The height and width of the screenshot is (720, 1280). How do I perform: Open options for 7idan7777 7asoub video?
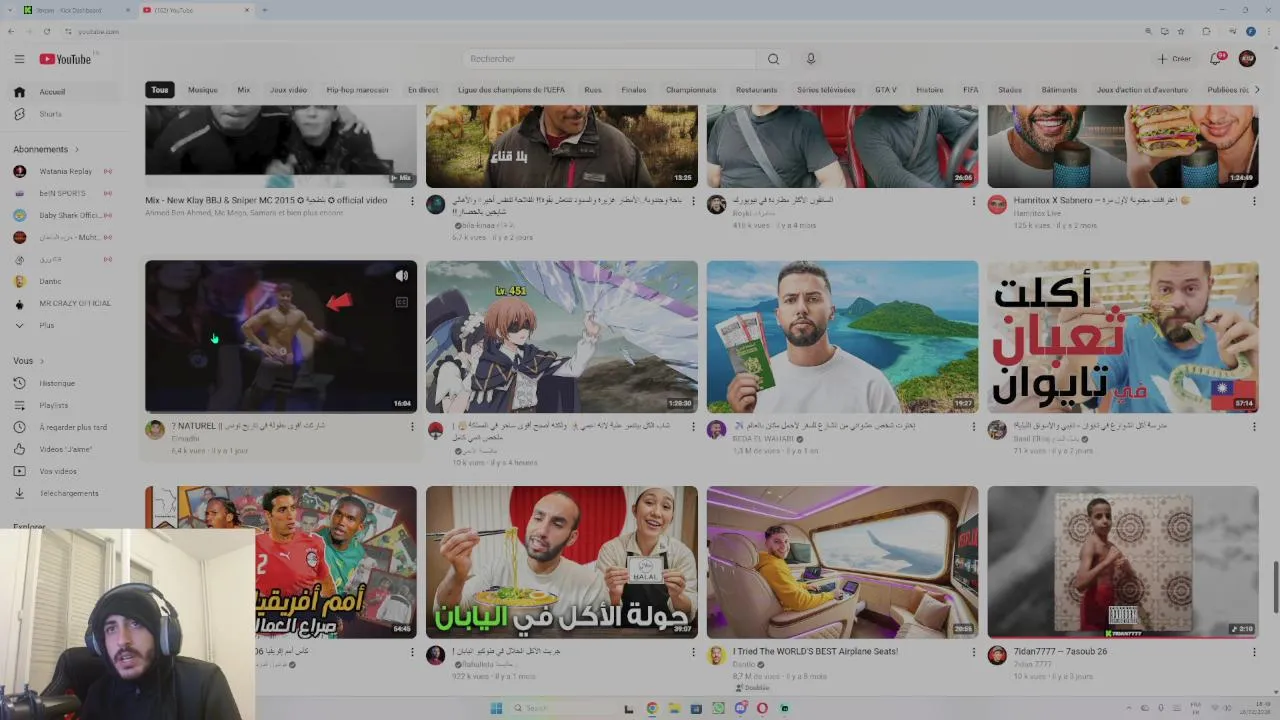(1254, 651)
